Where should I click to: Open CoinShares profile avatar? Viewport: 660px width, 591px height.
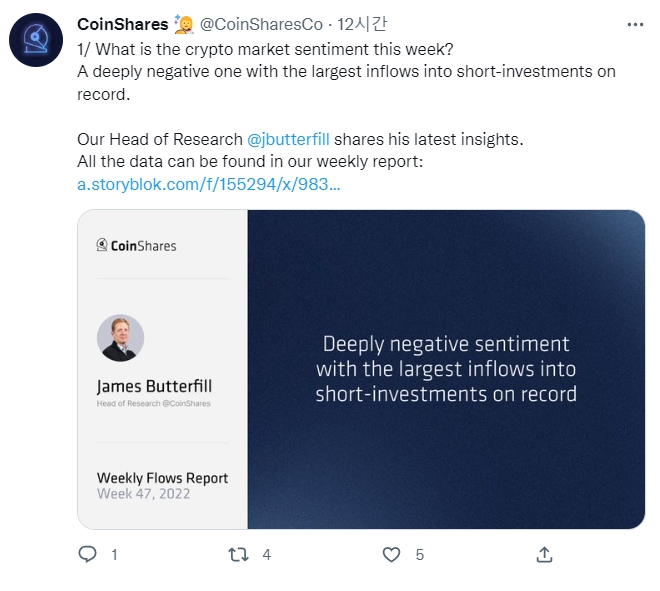(x=36, y=40)
